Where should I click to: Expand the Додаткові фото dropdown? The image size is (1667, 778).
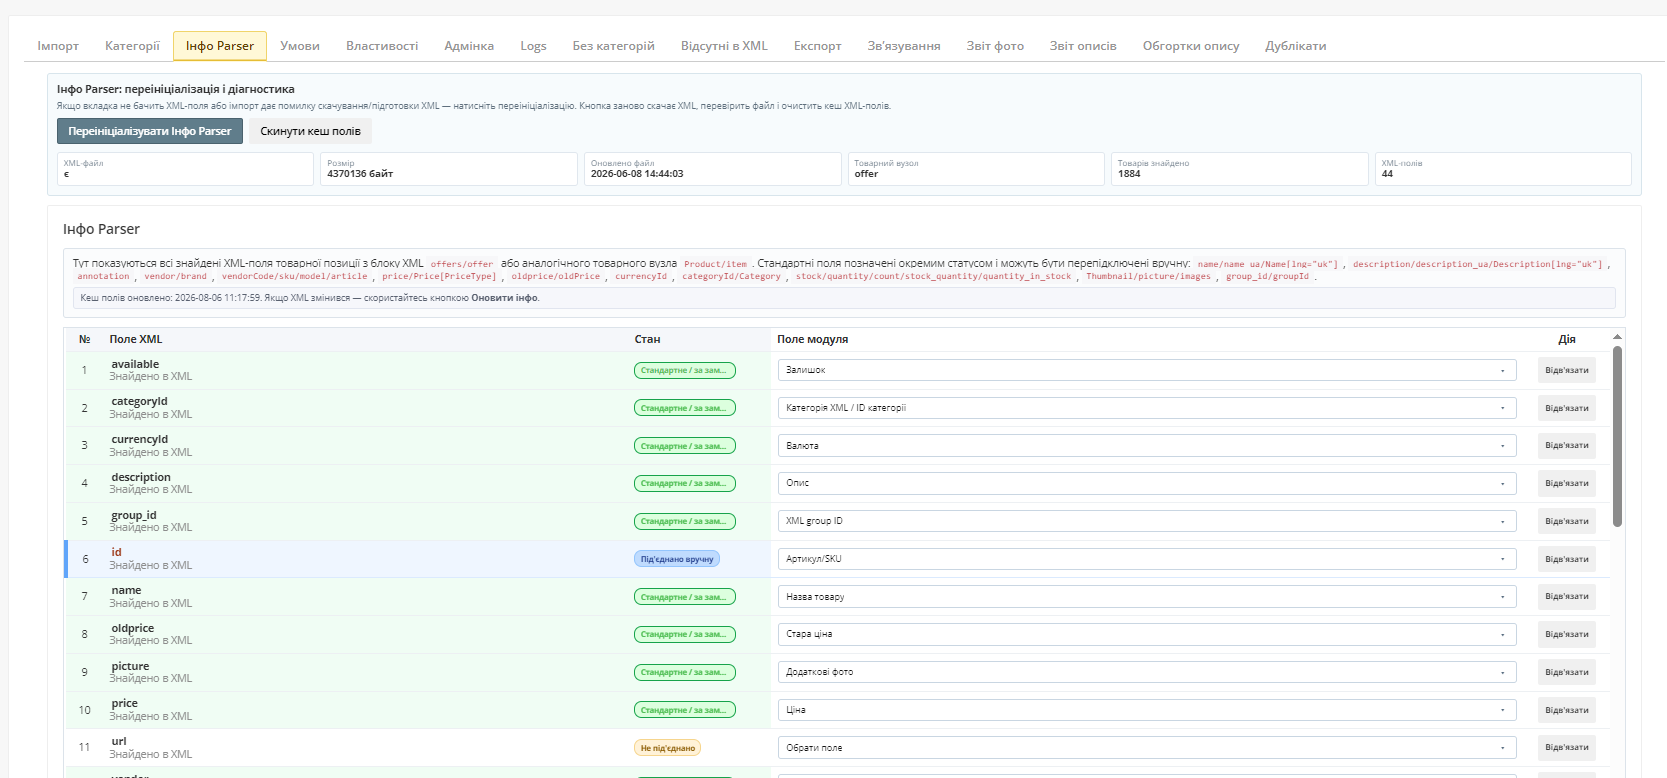[1147, 672]
